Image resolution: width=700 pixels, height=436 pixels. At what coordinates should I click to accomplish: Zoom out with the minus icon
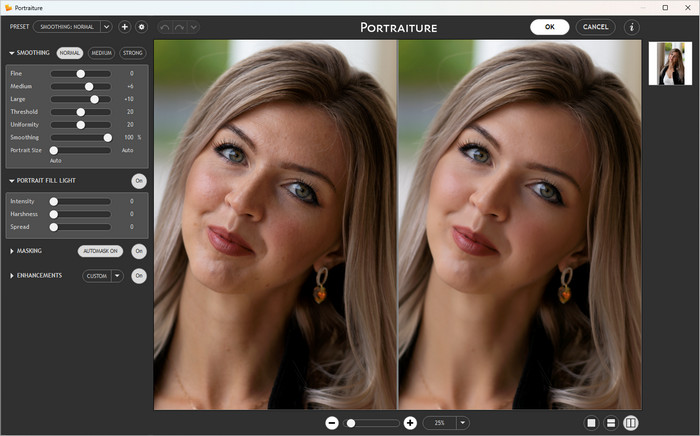(x=332, y=423)
